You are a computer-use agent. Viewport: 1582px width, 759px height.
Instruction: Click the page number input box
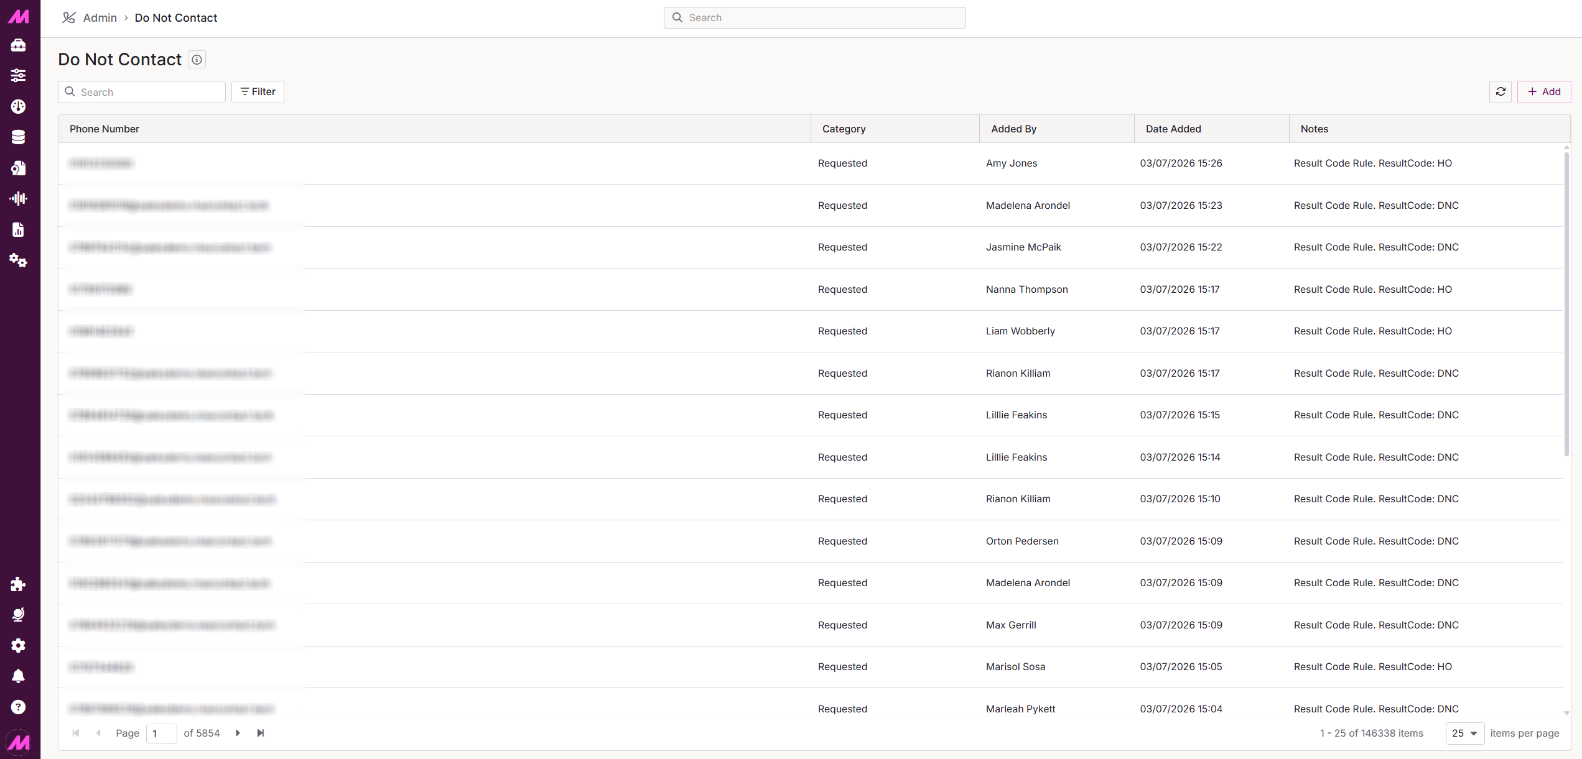[161, 733]
